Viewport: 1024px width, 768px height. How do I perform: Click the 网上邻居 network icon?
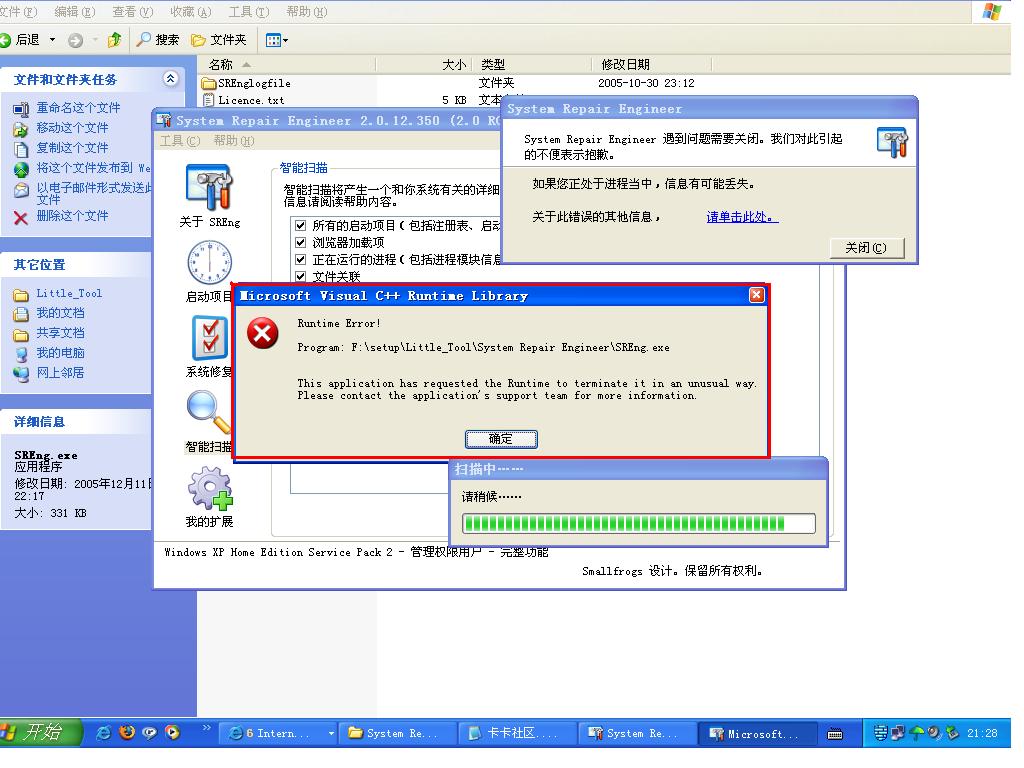(x=21, y=374)
